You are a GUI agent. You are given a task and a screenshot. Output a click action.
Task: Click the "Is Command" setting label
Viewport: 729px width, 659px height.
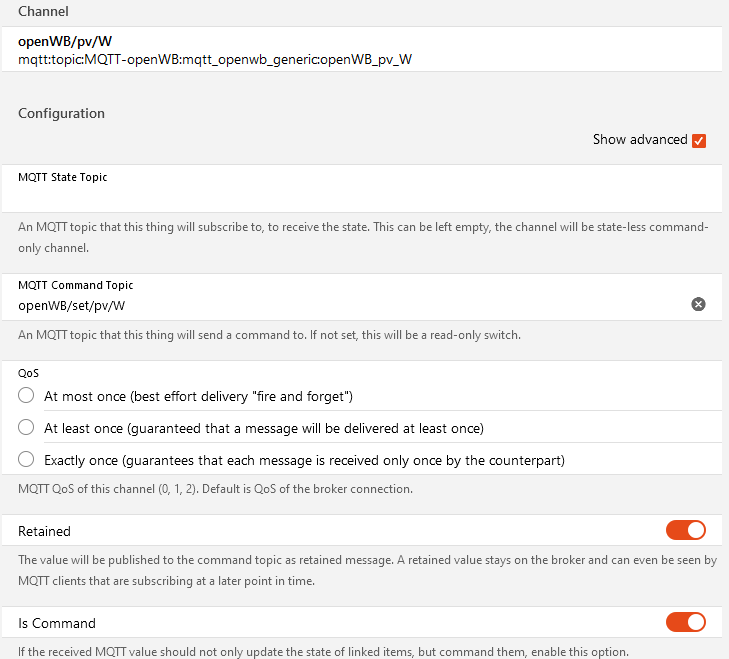(57, 623)
